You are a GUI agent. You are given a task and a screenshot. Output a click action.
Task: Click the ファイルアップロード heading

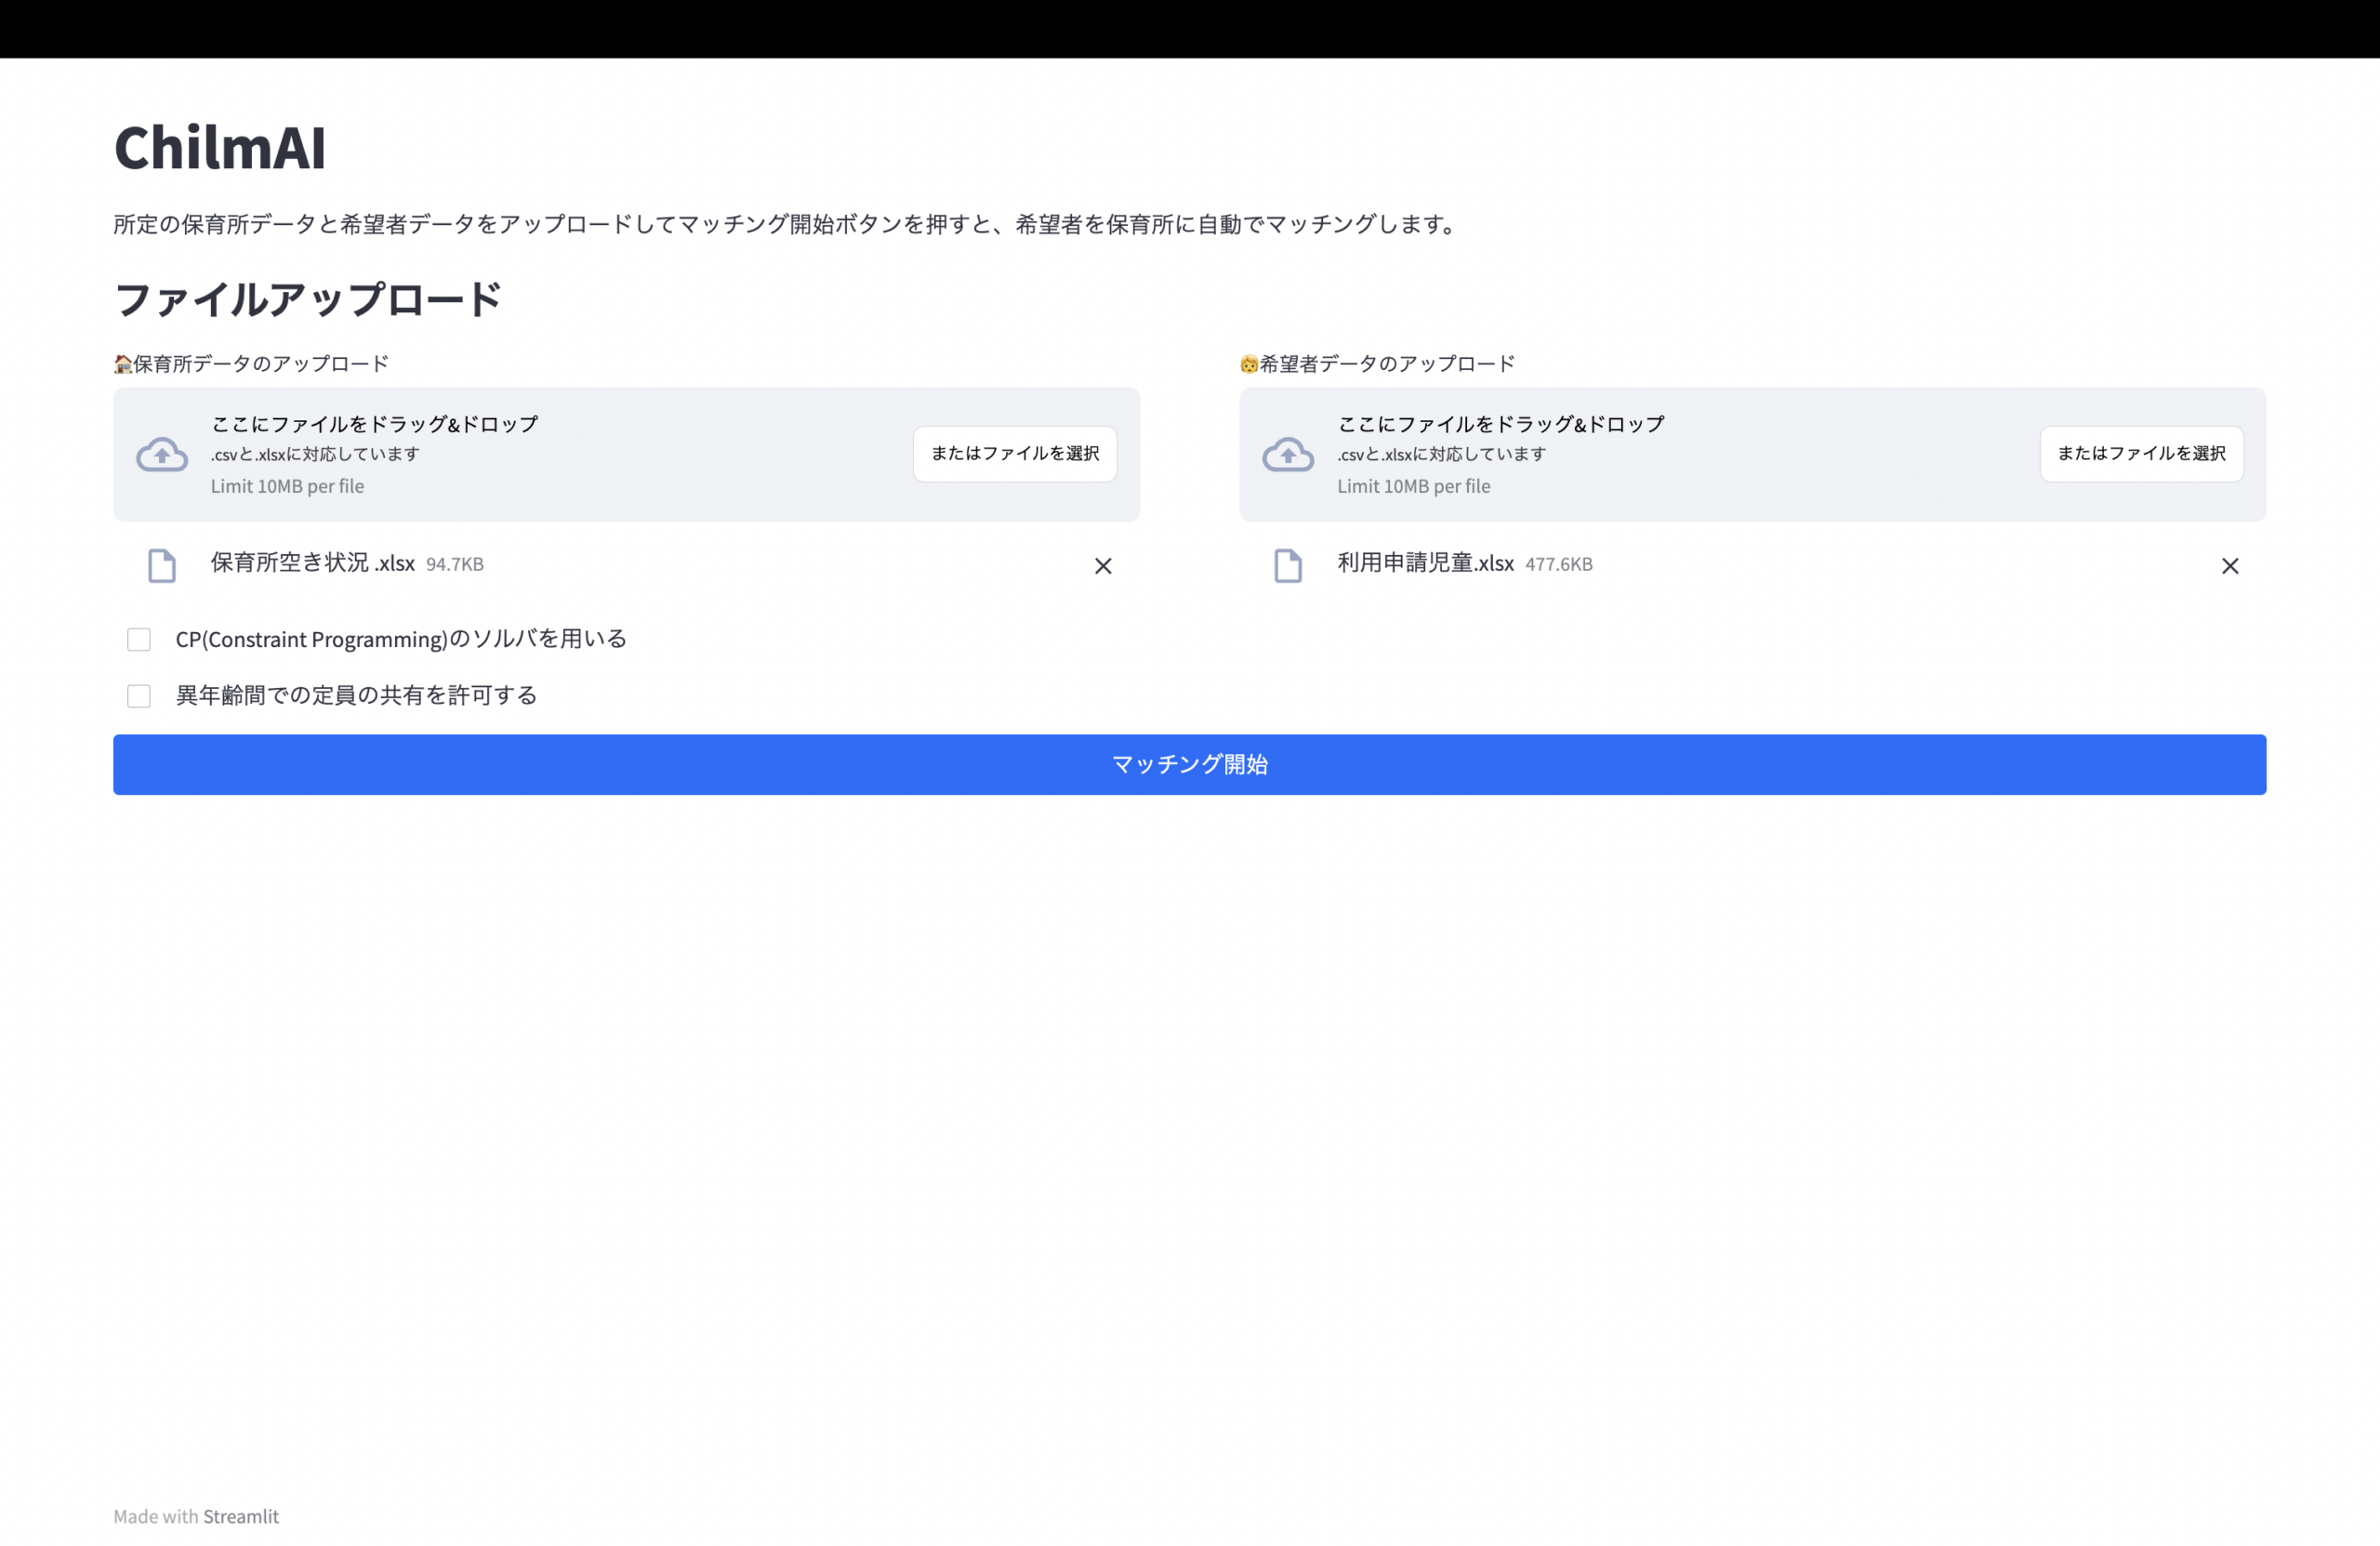point(308,299)
